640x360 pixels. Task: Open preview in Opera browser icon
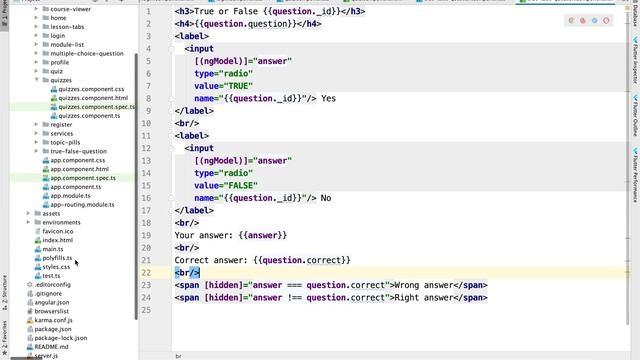[x=607, y=20]
